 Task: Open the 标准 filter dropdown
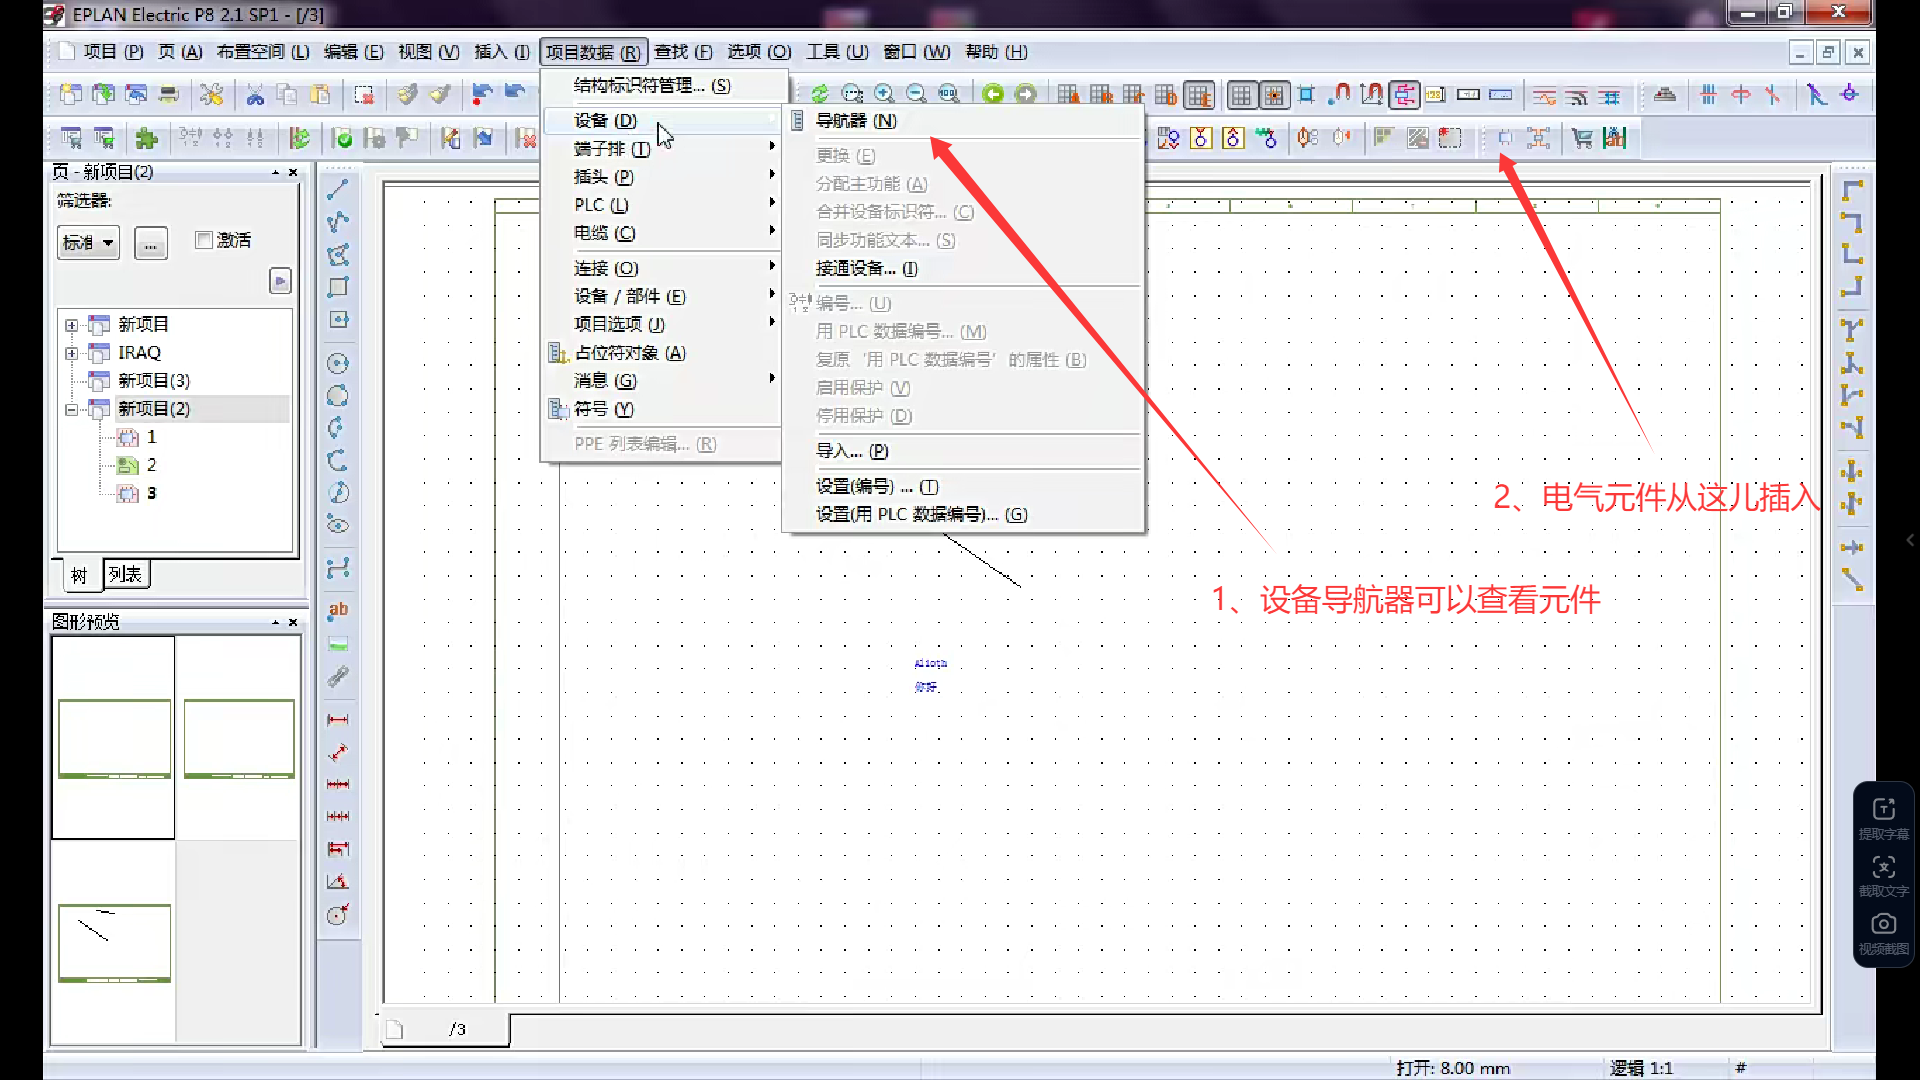click(88, 243)
